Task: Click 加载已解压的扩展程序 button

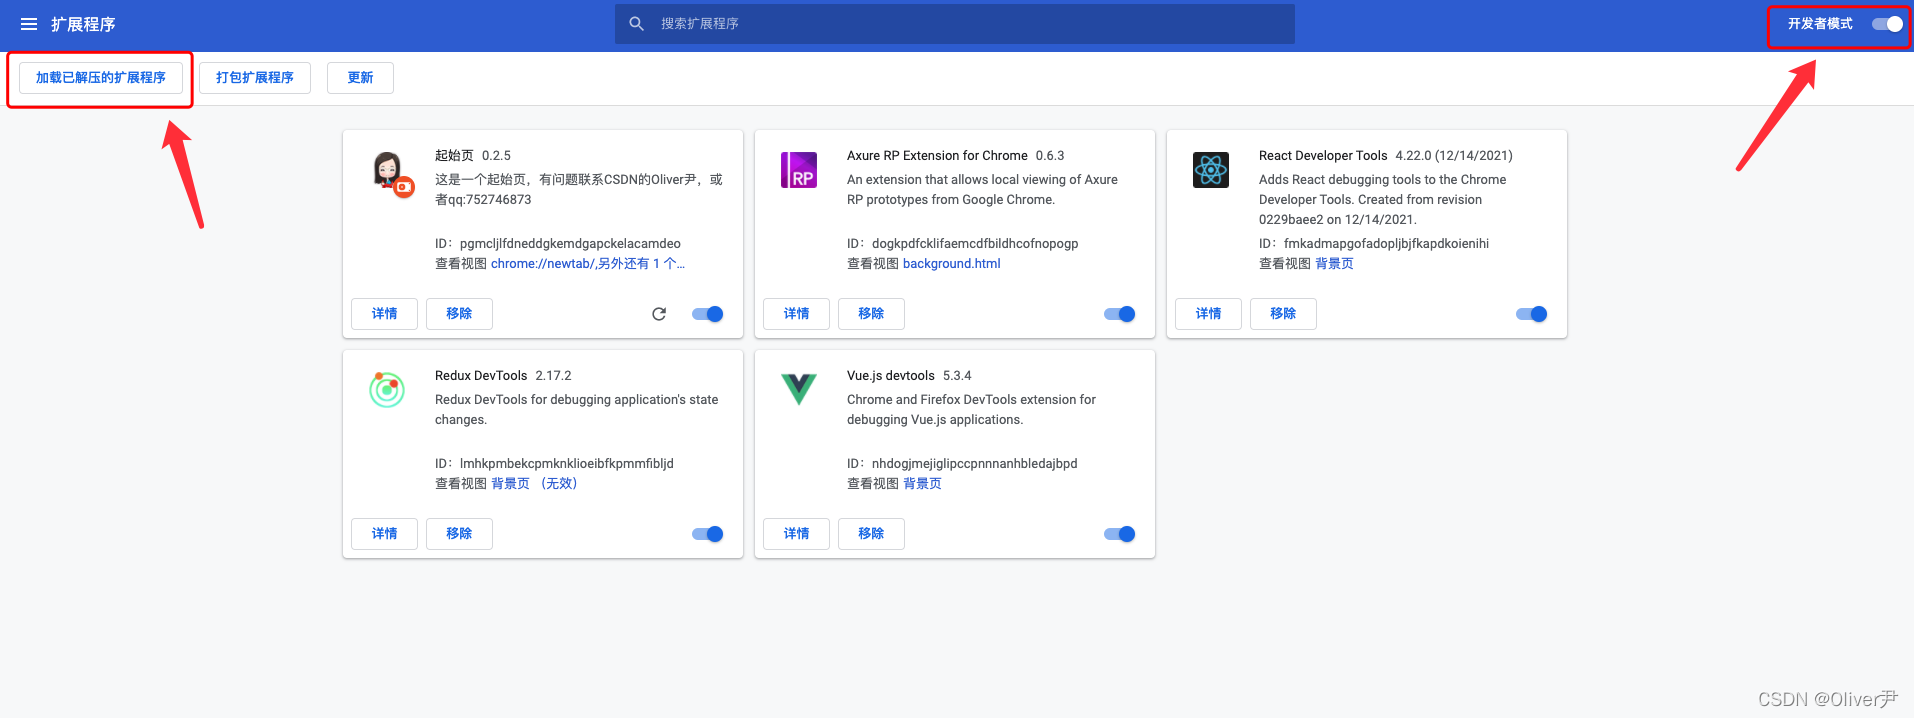Action: 101,78
